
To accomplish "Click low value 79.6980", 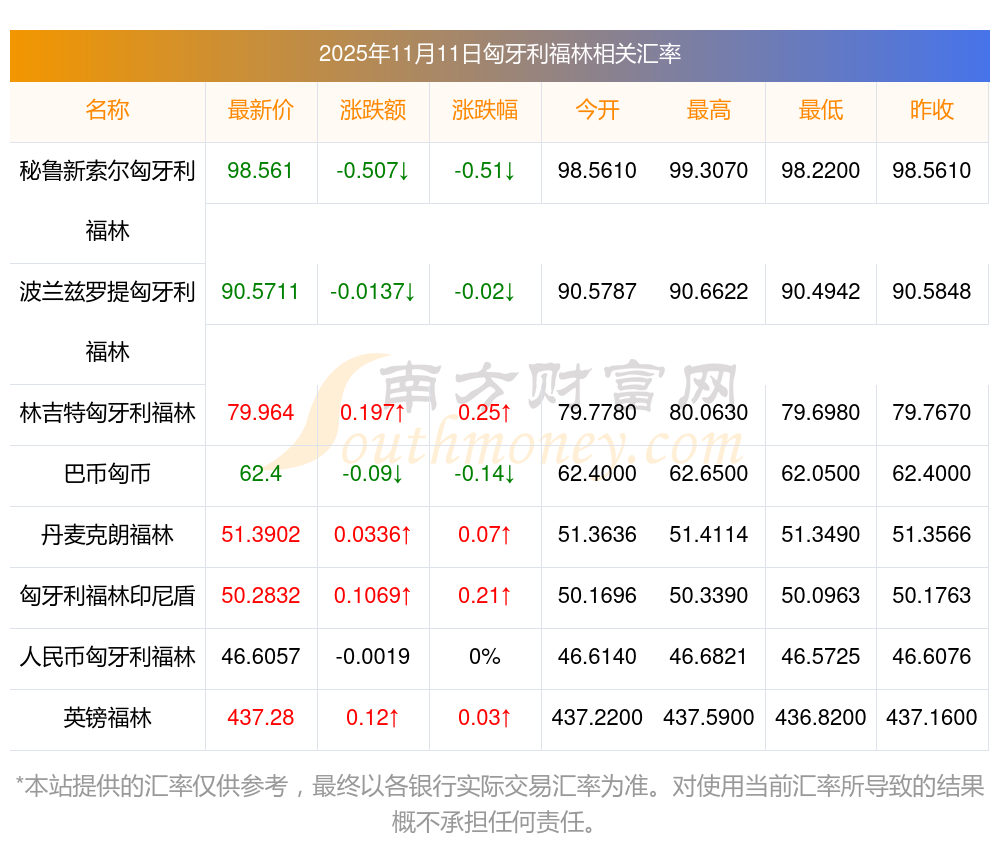I will [821, 413].
